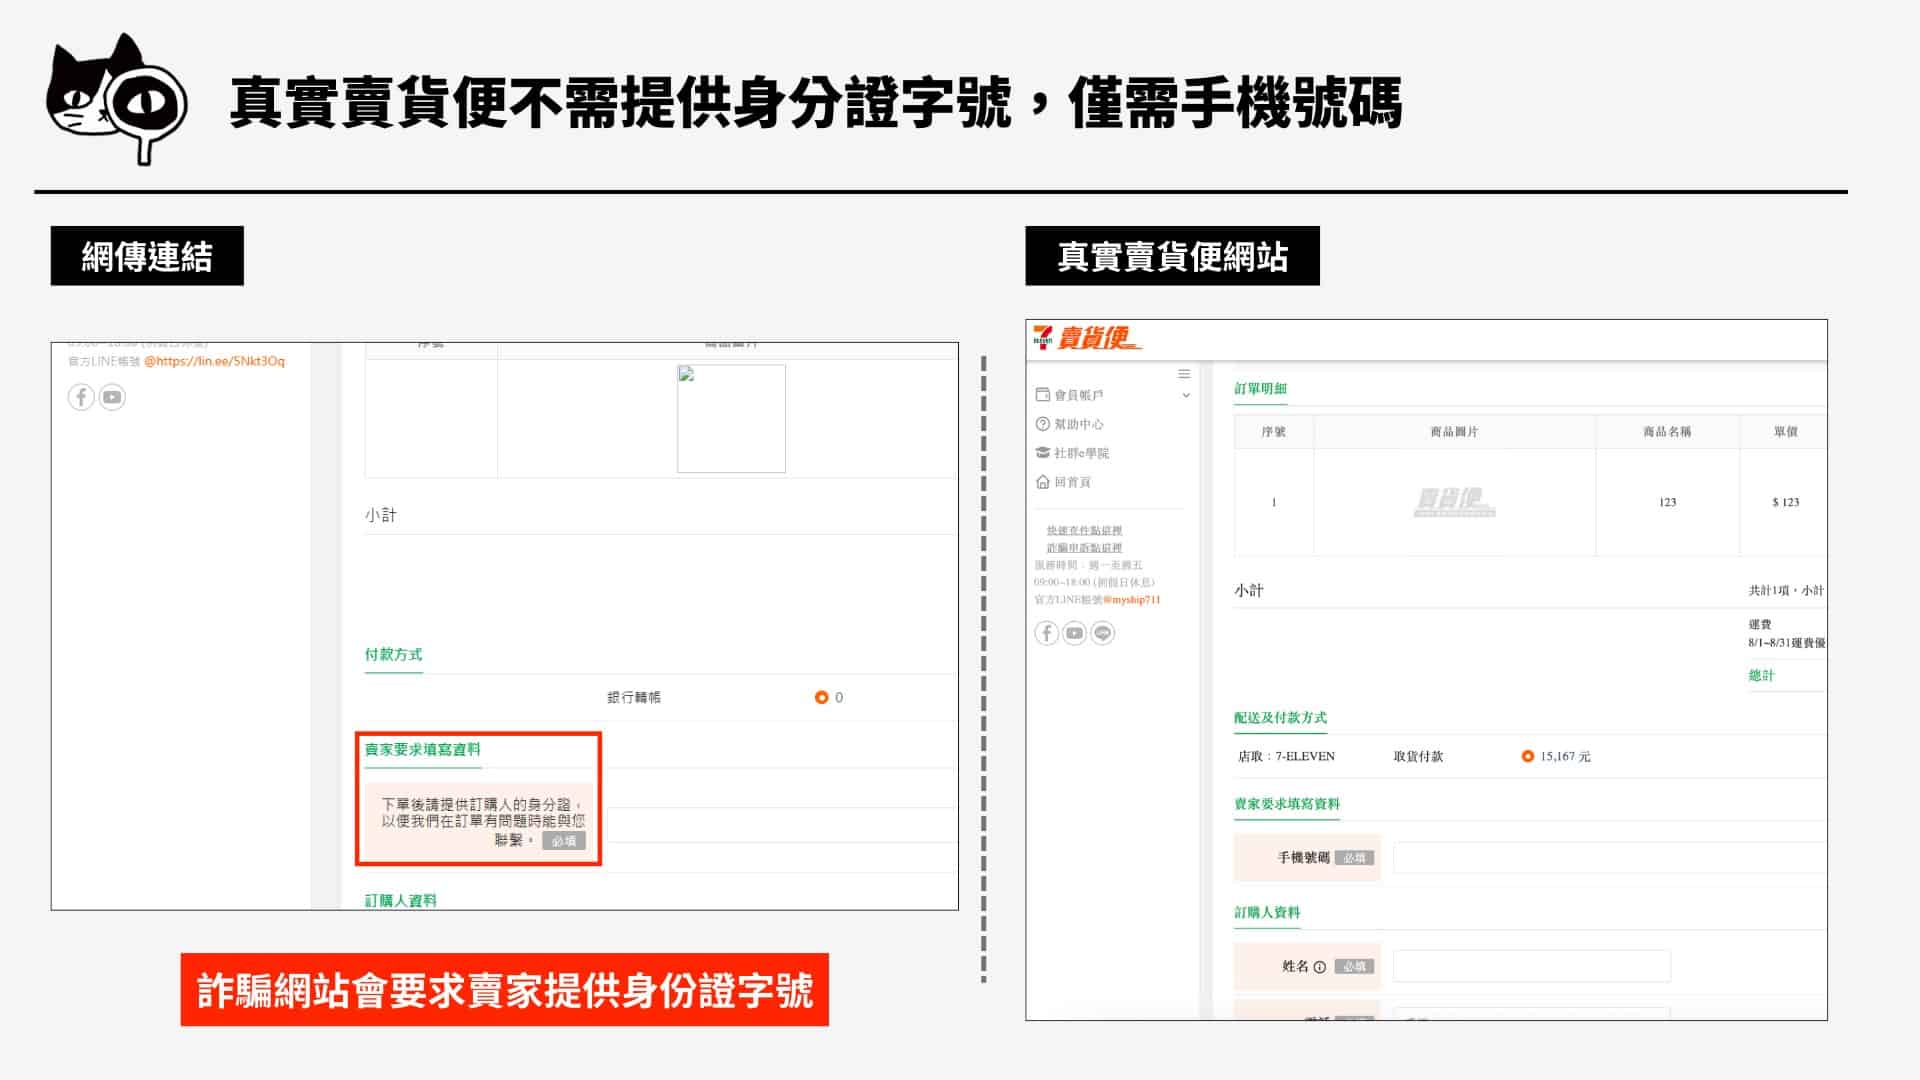1920x1080 pixels.
Task: Toggle the sidebar hamburger menu icon
Action: coord(1184,374)
